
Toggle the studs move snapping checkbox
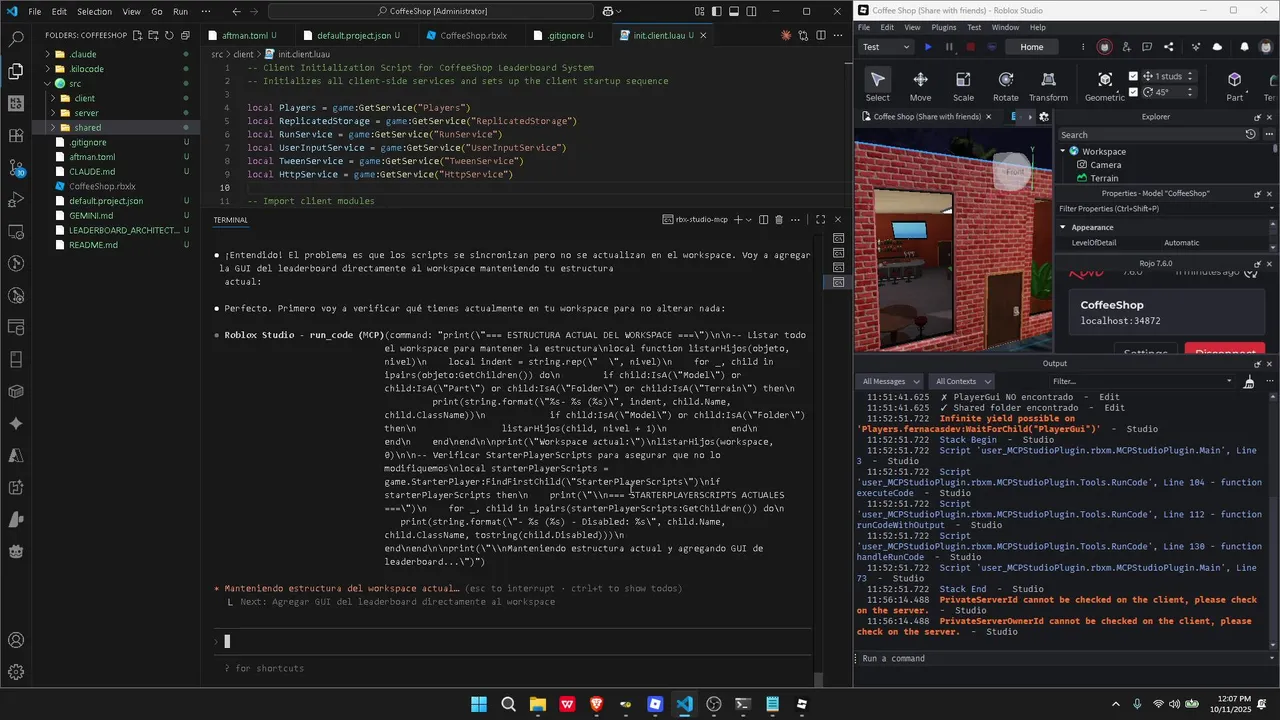[1133, 76]
